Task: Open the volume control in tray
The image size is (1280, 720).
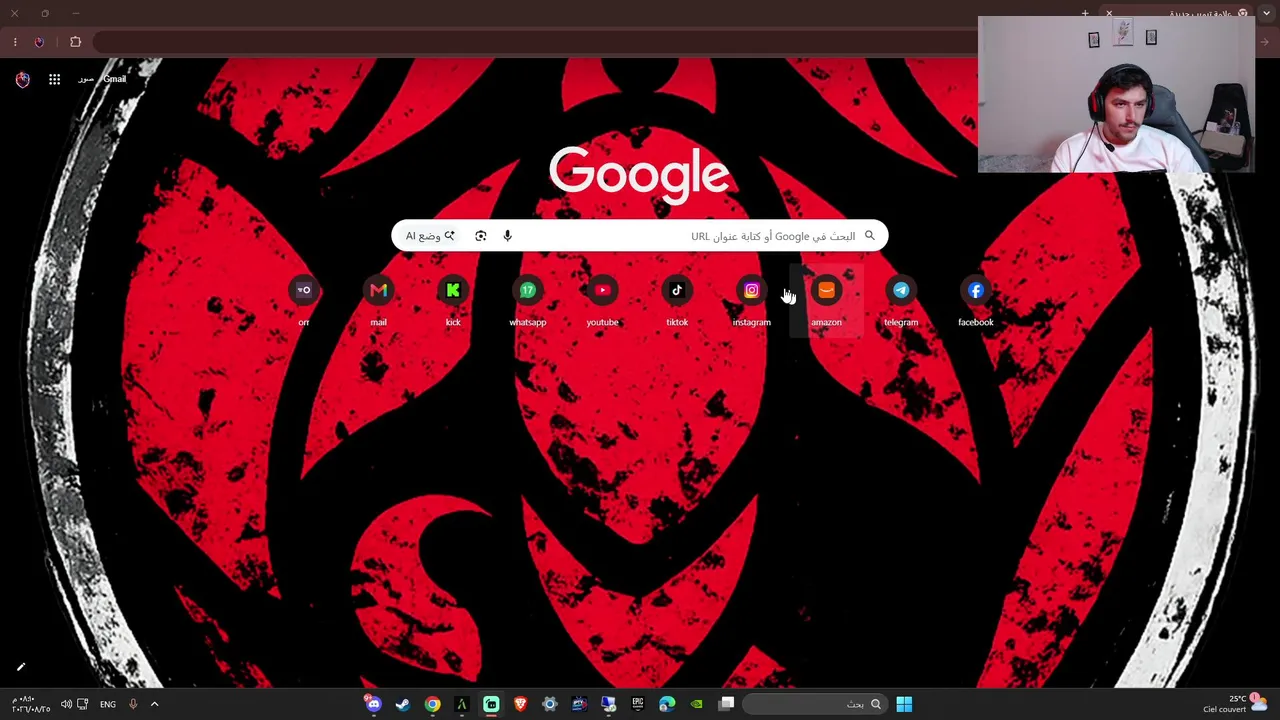Action: point(66,704)
